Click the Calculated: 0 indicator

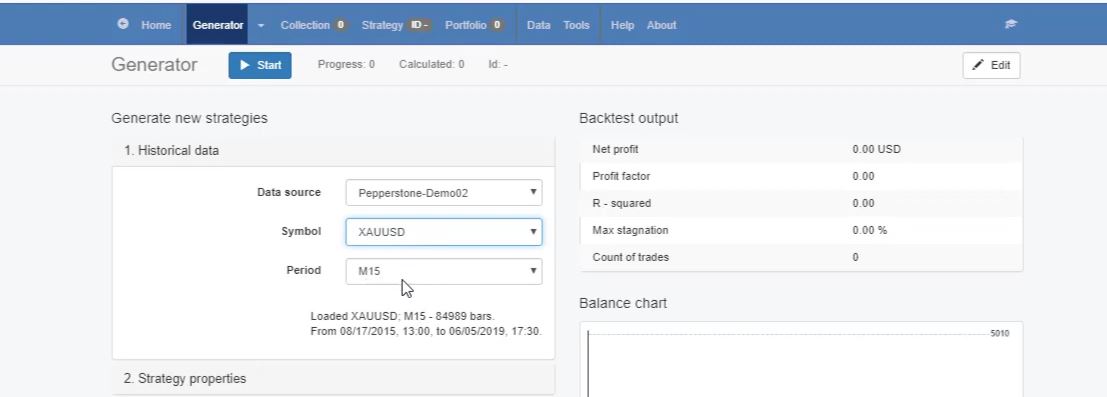431,64
